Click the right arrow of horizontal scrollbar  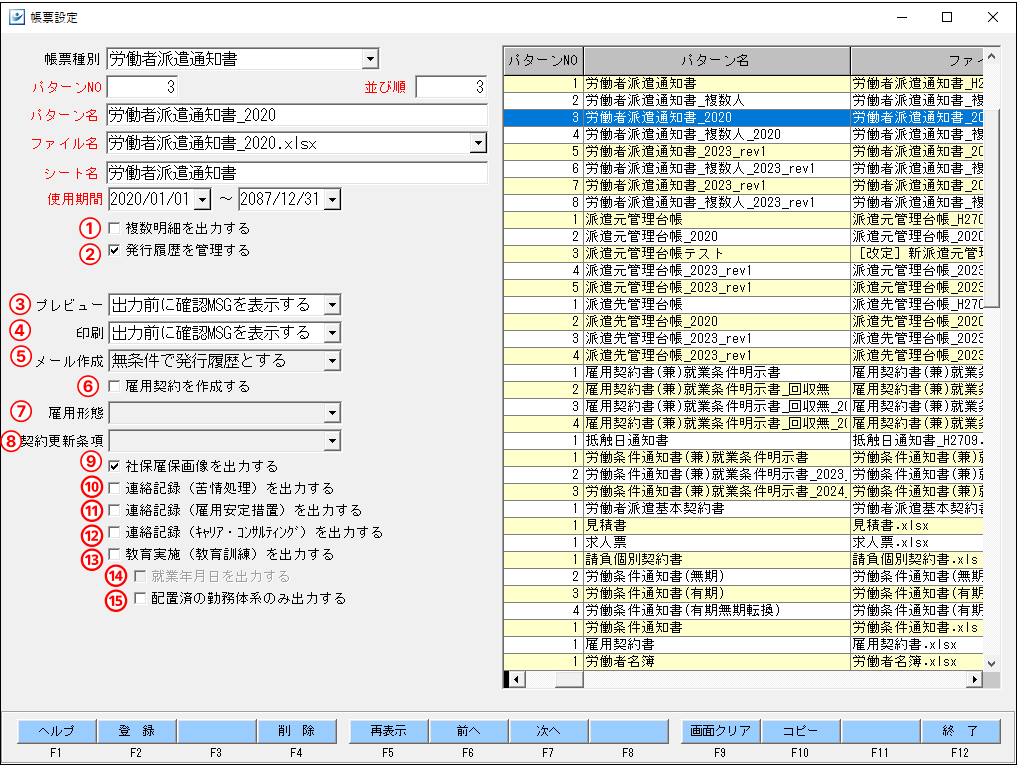[975, 679]
